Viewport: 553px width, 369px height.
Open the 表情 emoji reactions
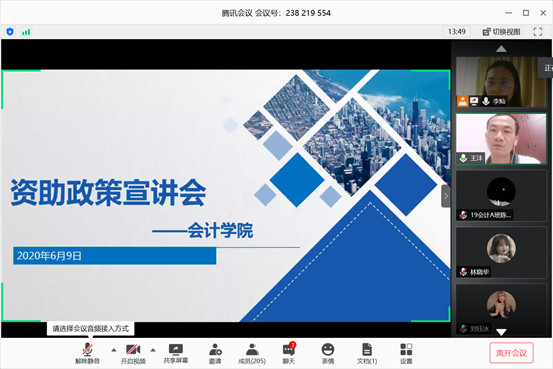[x=328, y=353]
